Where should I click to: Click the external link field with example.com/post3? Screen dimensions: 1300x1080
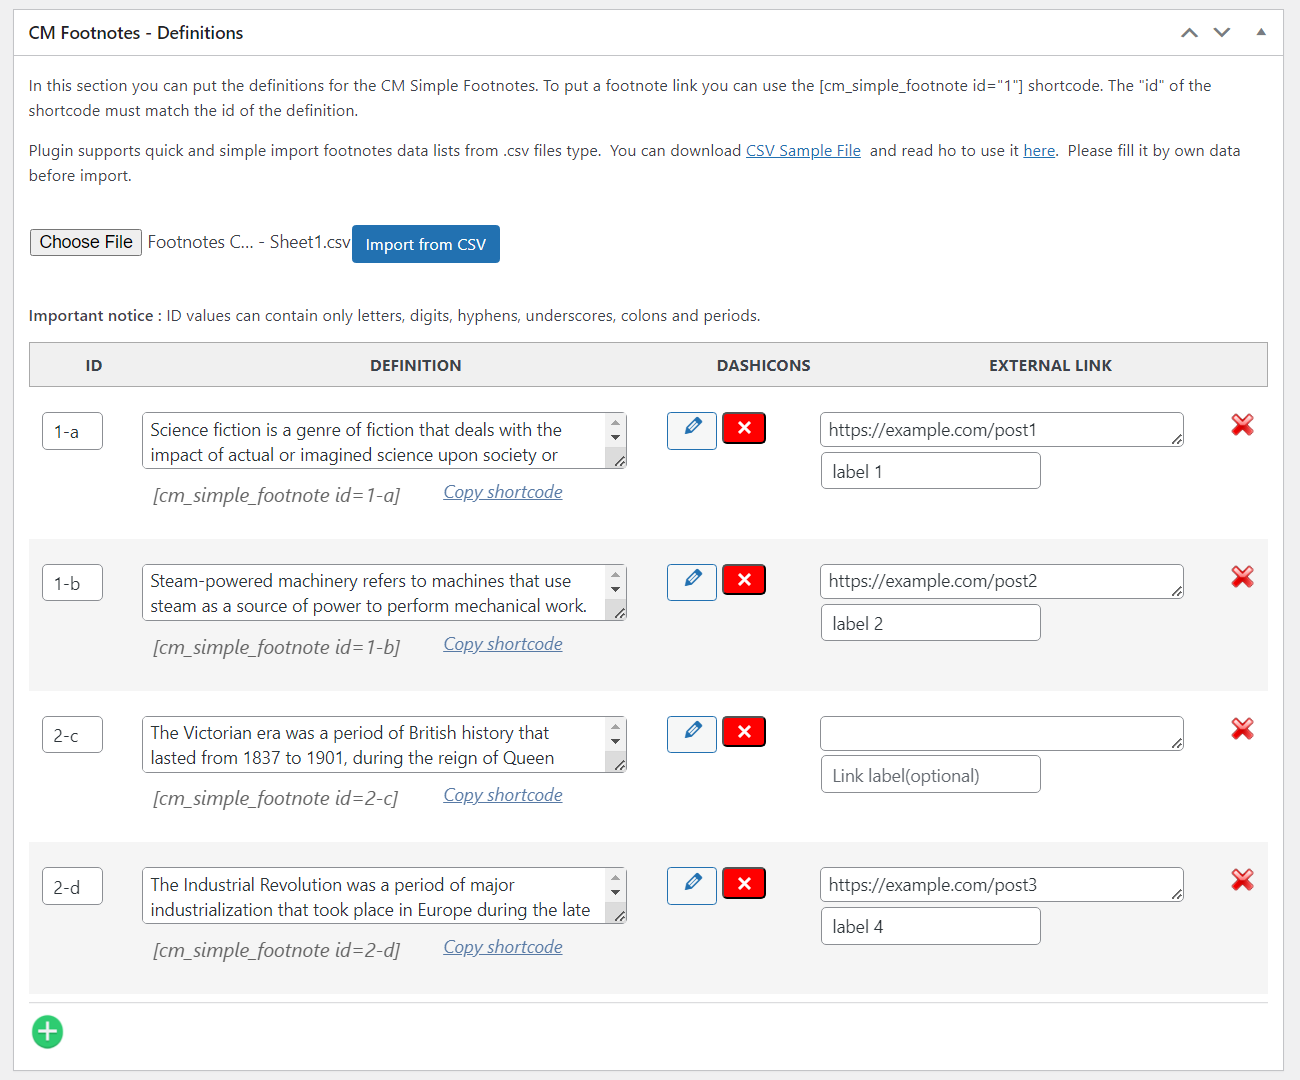1002,885
